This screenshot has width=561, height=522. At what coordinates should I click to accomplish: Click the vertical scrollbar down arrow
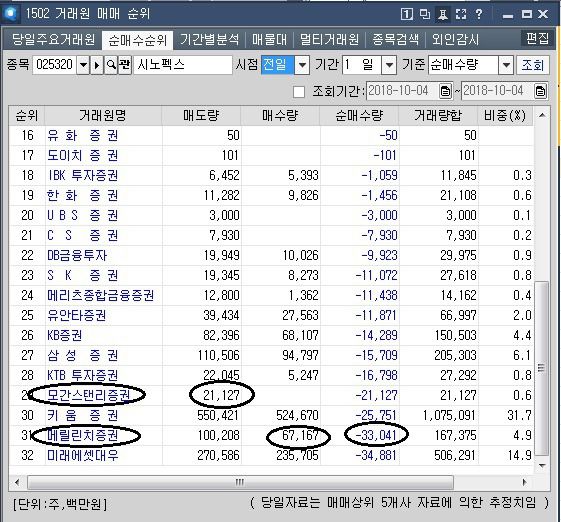point(542,465)
